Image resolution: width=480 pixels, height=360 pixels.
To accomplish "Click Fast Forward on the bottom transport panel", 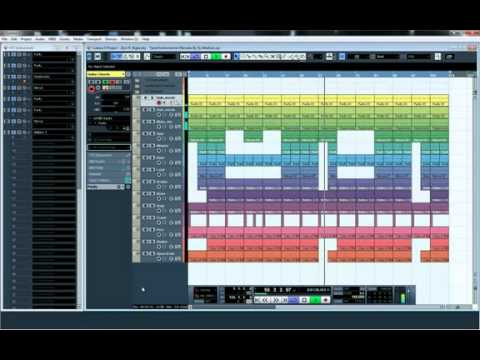I will pyautogui.click(x=276, y=300).
